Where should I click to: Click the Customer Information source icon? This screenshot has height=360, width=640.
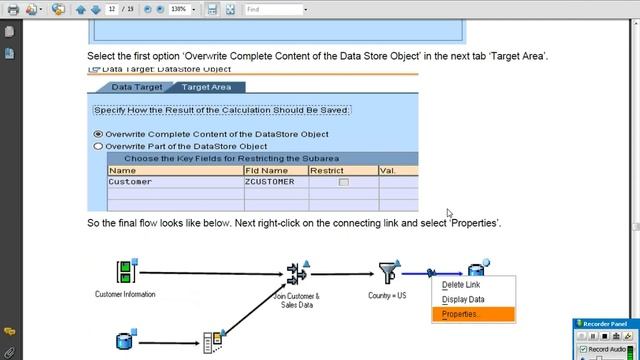point(126,271)
